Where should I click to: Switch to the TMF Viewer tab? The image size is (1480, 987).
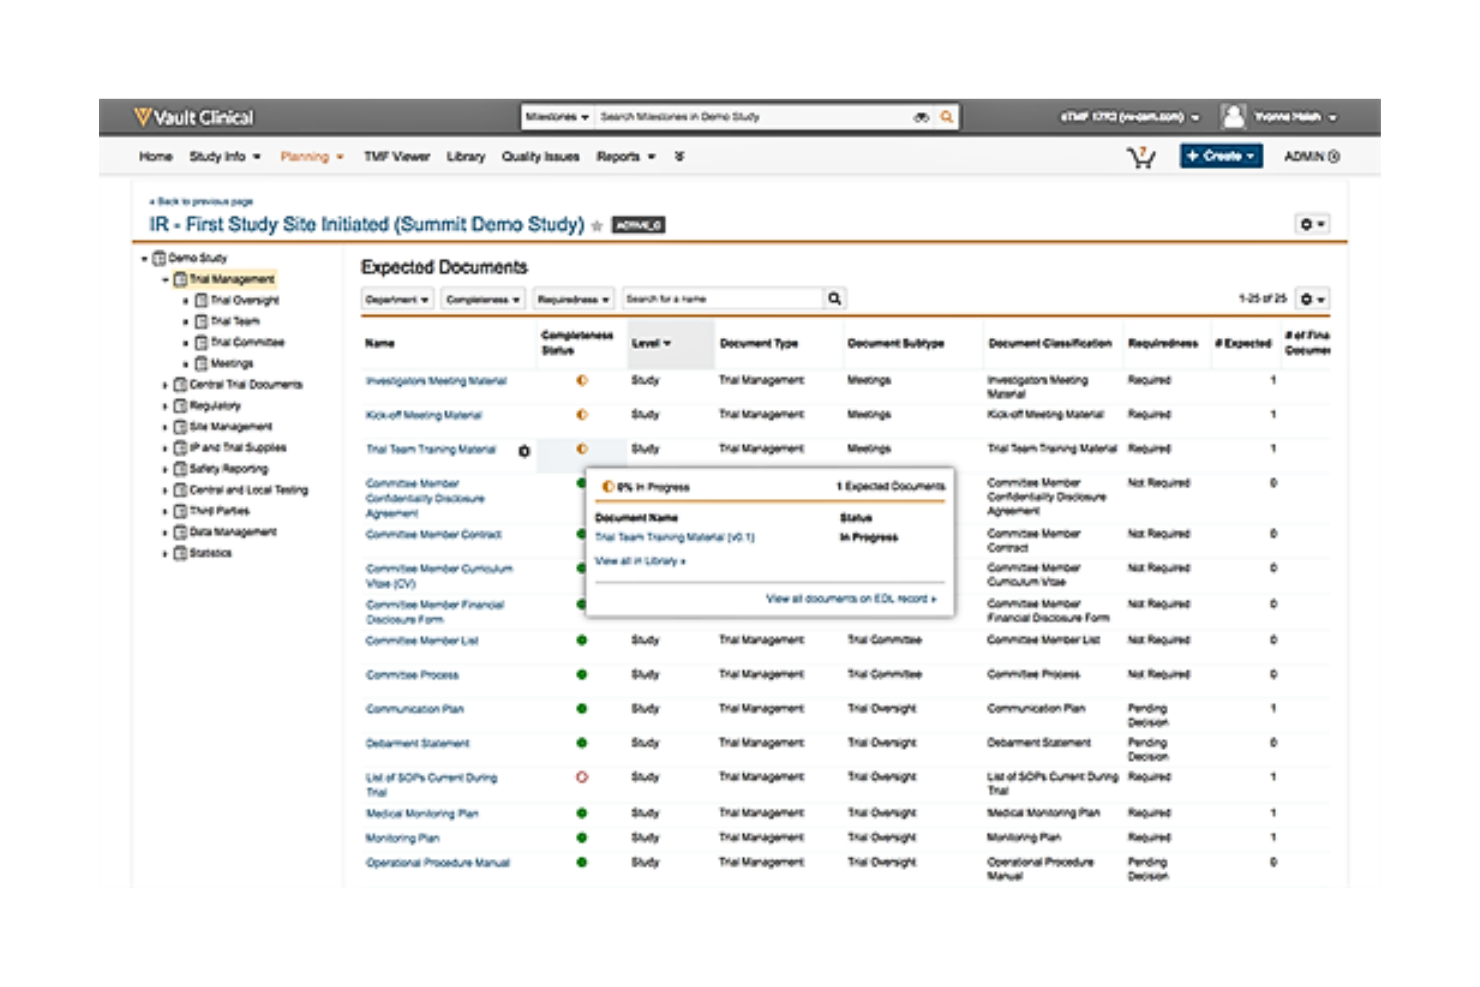coord(397,157)
